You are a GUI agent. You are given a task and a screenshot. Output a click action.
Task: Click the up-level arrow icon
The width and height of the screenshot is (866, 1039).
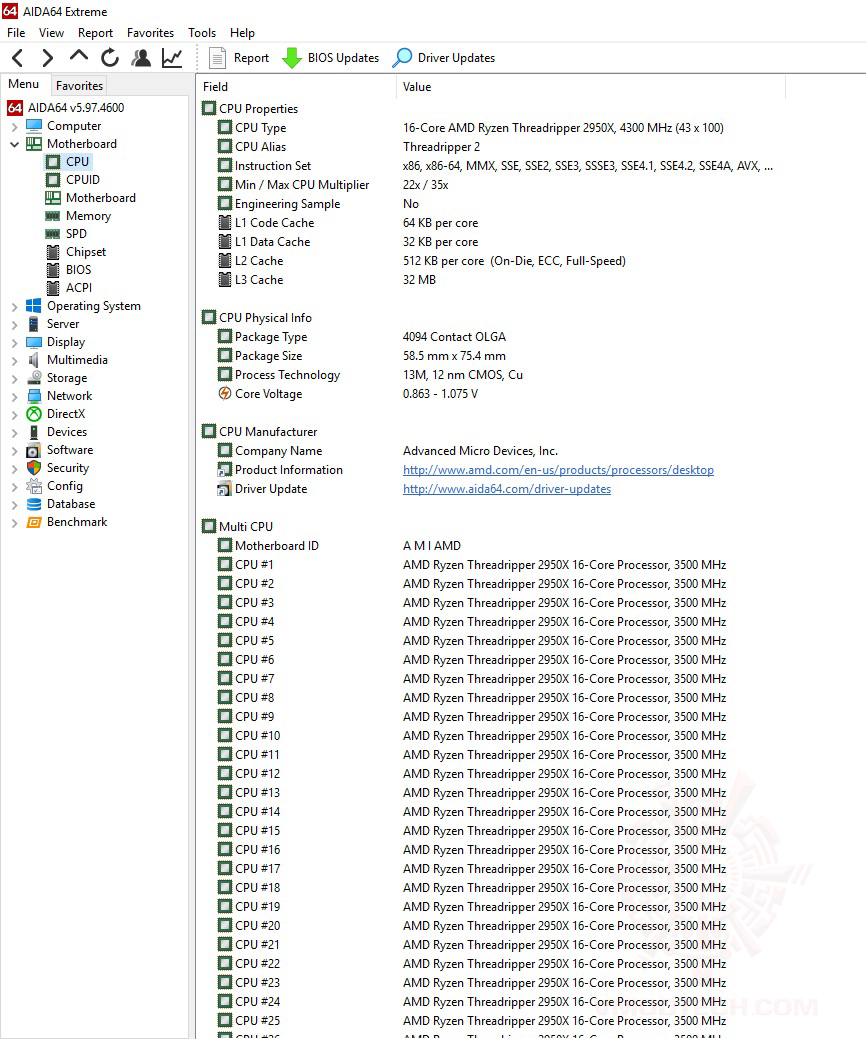point(79,57)
